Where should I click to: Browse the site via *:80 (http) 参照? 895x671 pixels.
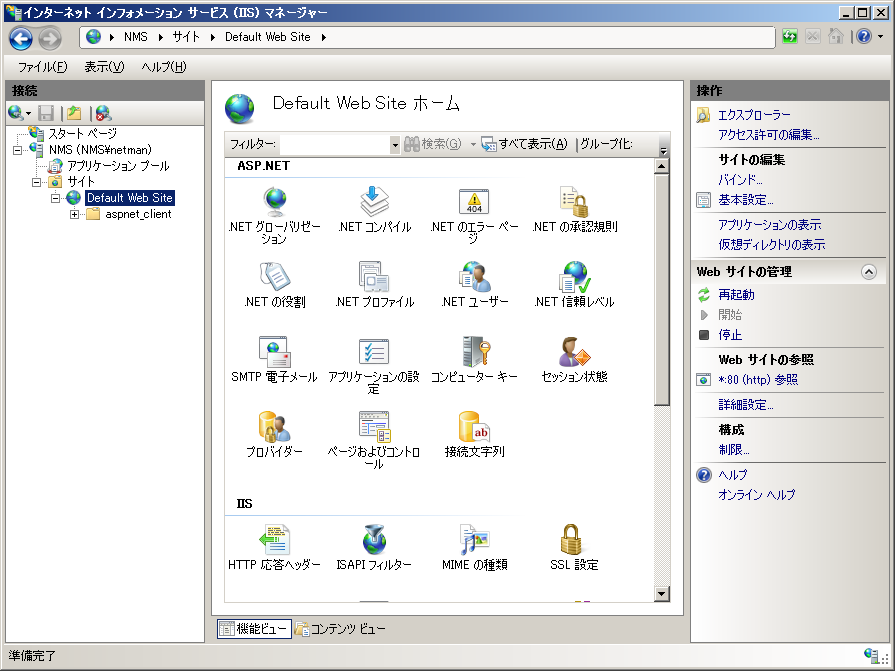(758, 380)
